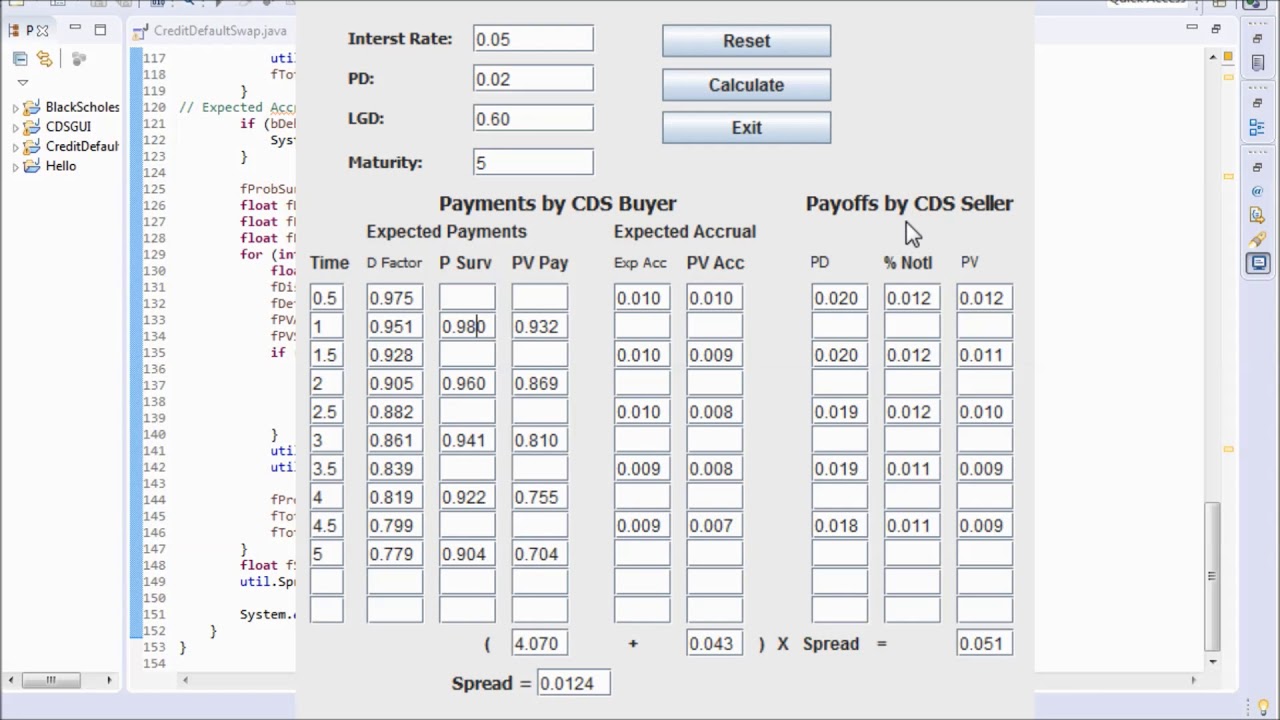Expand the BlackScholes project in Package Explorer
The width and height of the screenshot is (1280, 720).
click(x=15, y=107)
